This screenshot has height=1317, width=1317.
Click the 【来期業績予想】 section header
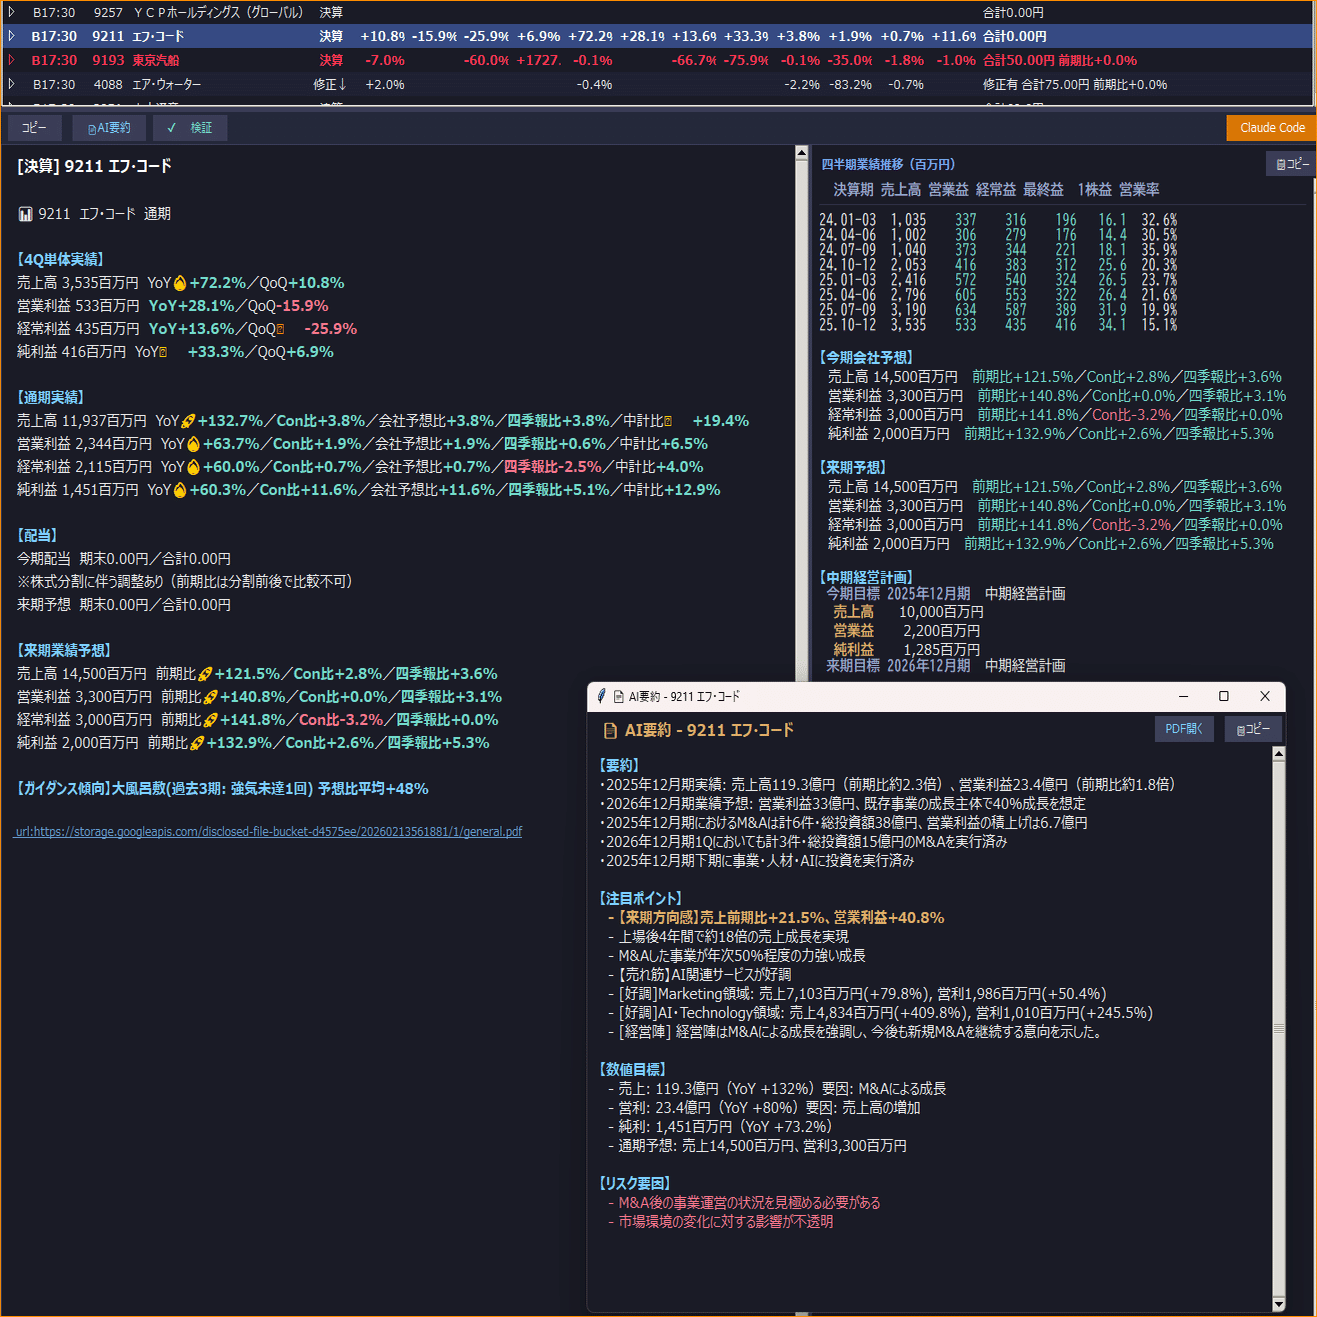click(x=64, y=650)
